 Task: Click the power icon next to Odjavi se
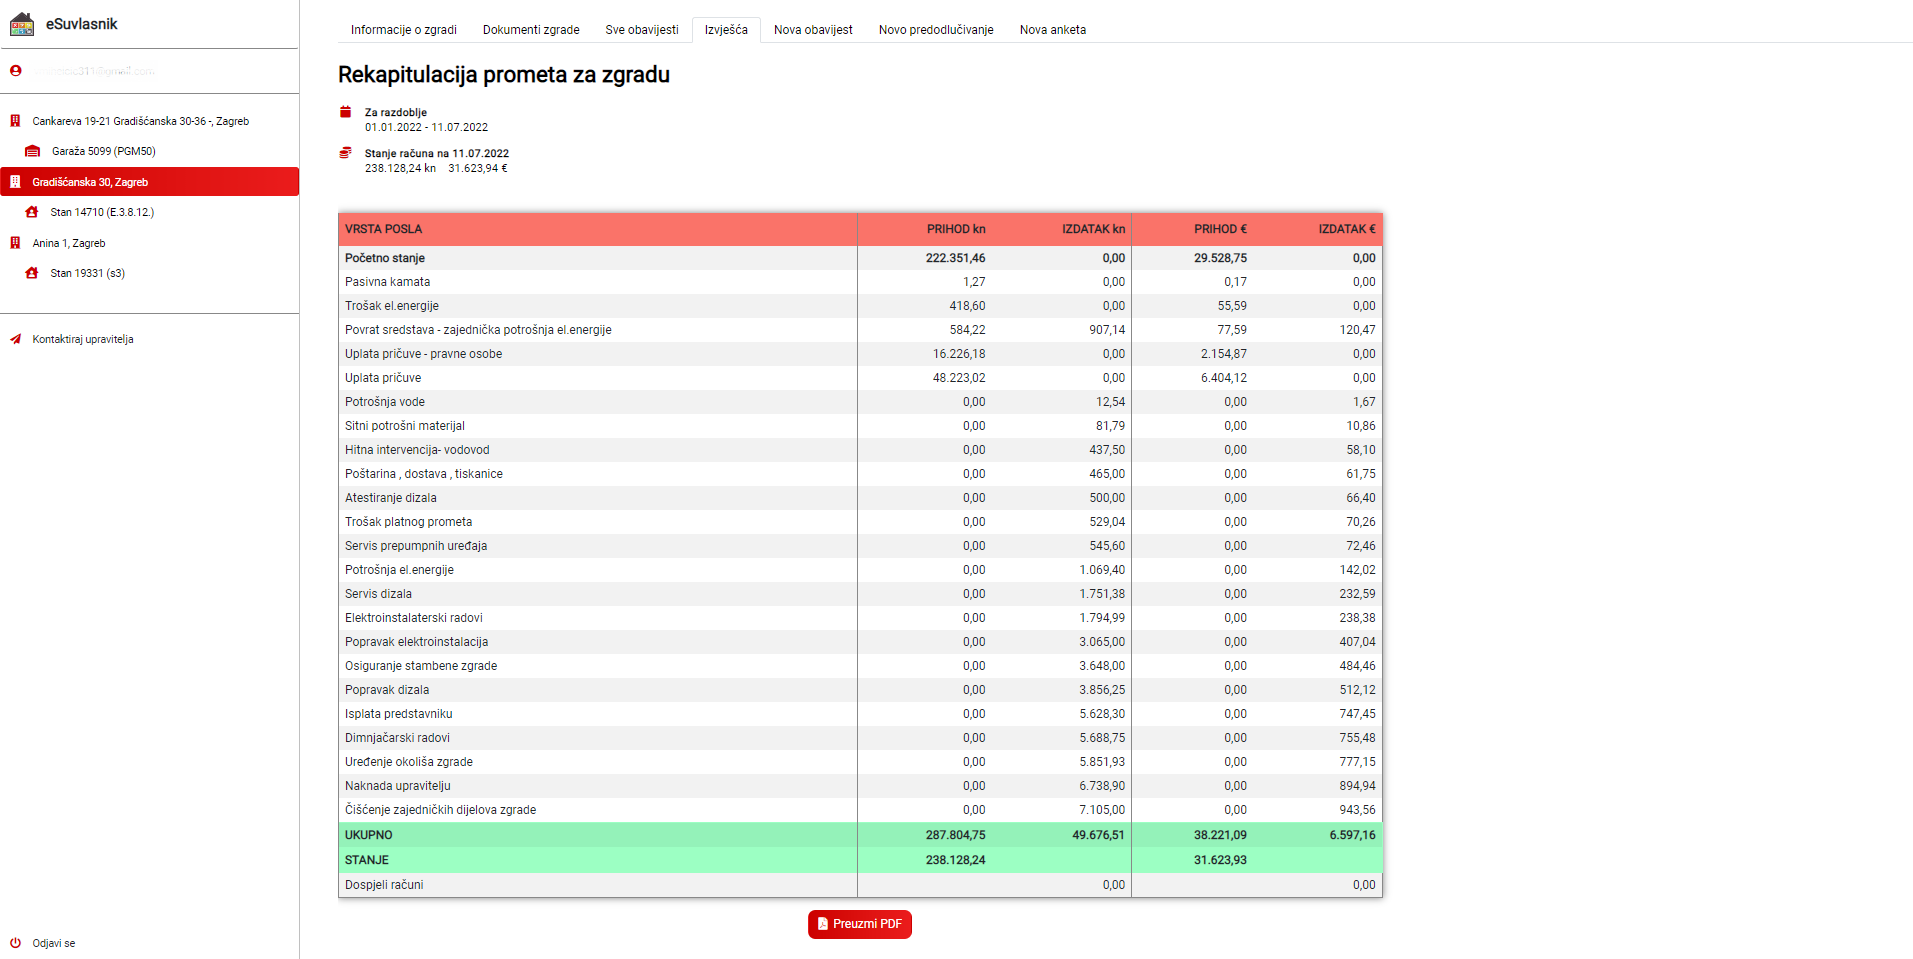click(x=15, y=943)
